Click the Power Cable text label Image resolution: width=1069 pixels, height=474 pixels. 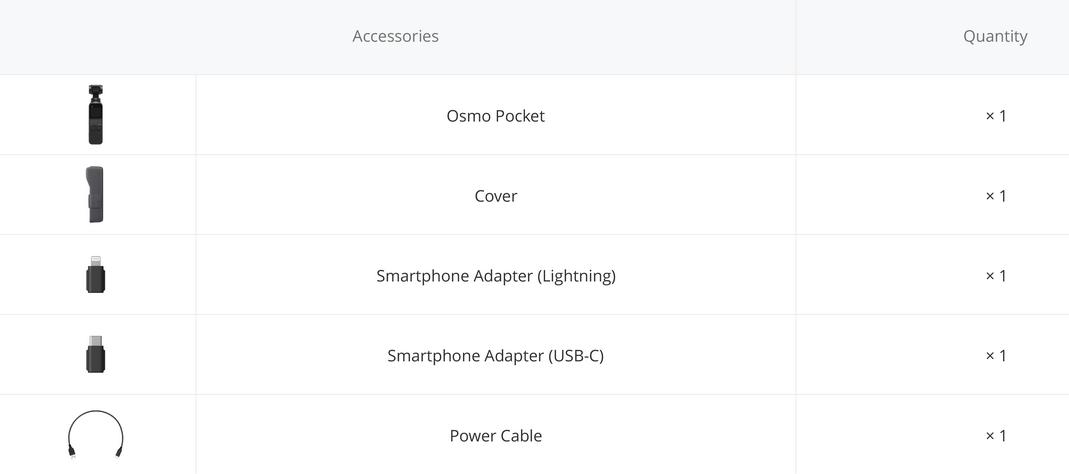click(496, 435)
